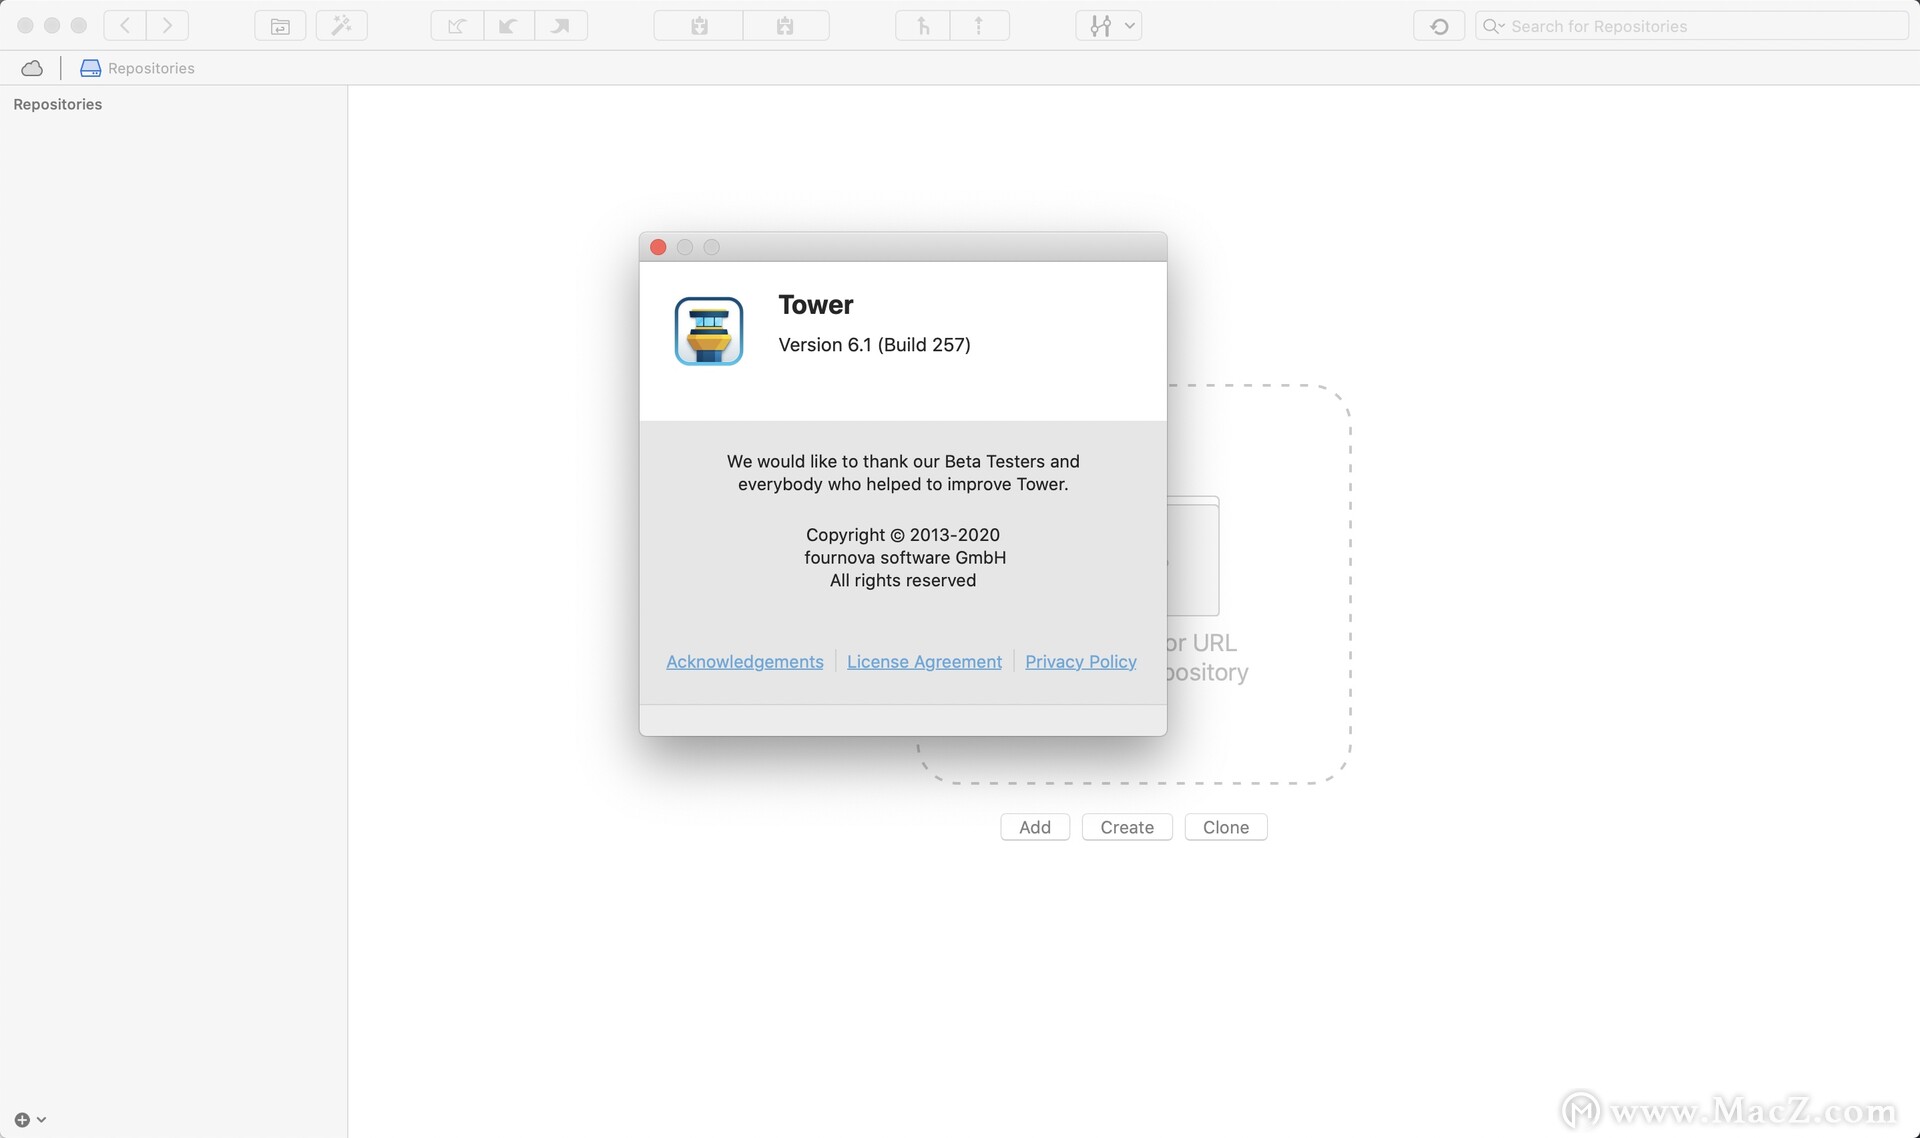Click the Git-Flow toolbar icon

1100,26
